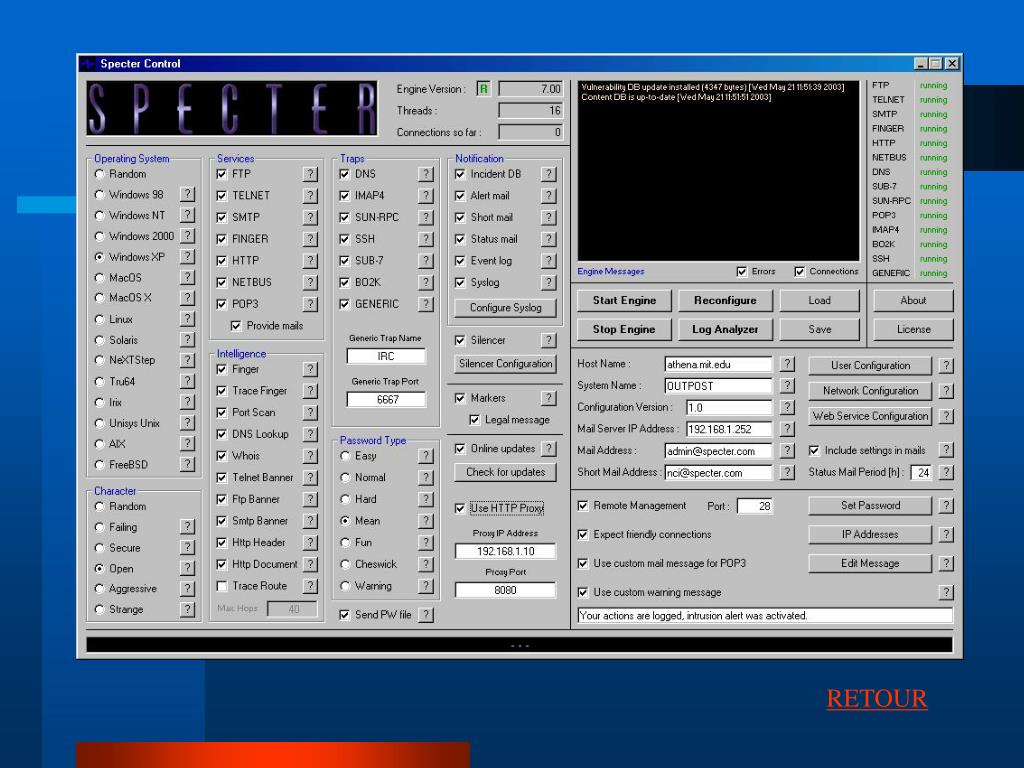Edit the custom POP3 message
1024x768 pixels.
[x=870, y=563]
